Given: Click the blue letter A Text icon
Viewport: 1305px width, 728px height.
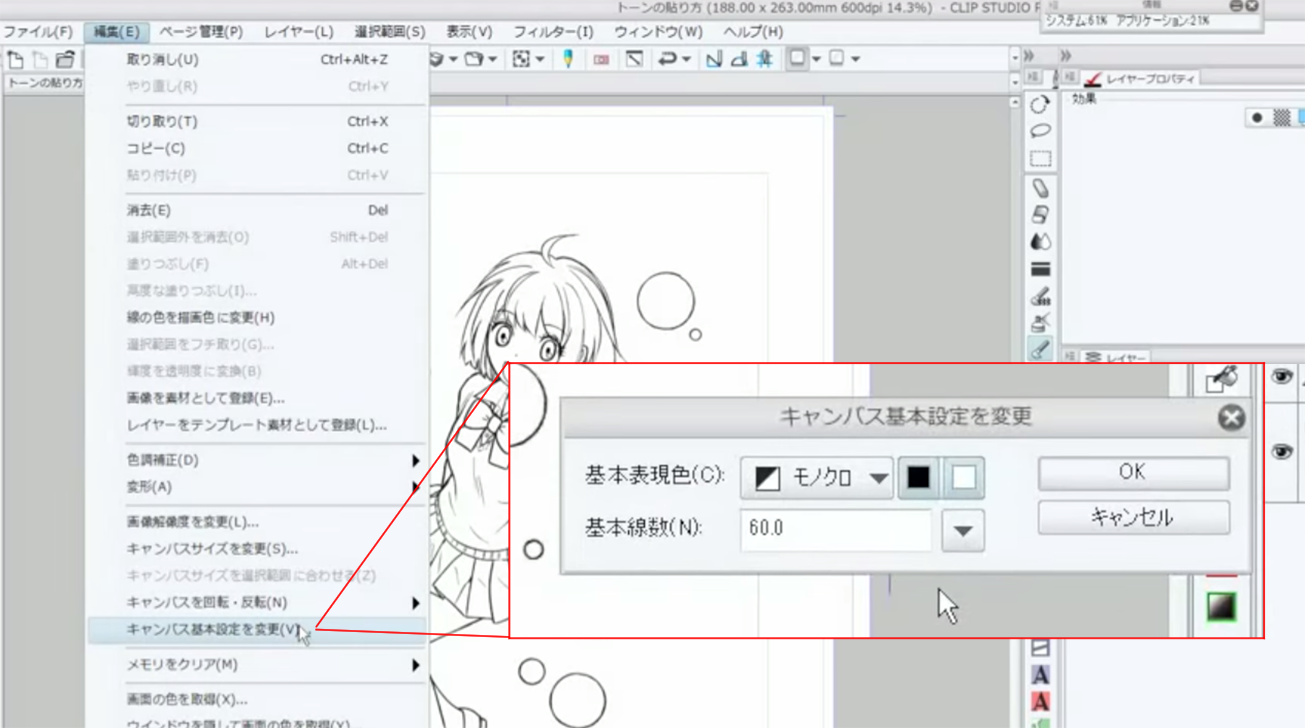Looking at the screenshot, I should point(1040,676).
